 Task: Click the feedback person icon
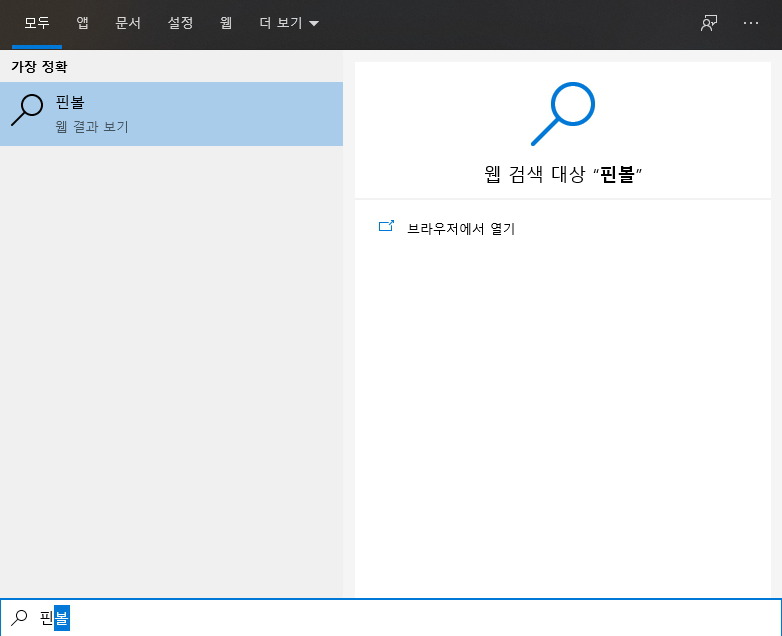coord(709,23)
